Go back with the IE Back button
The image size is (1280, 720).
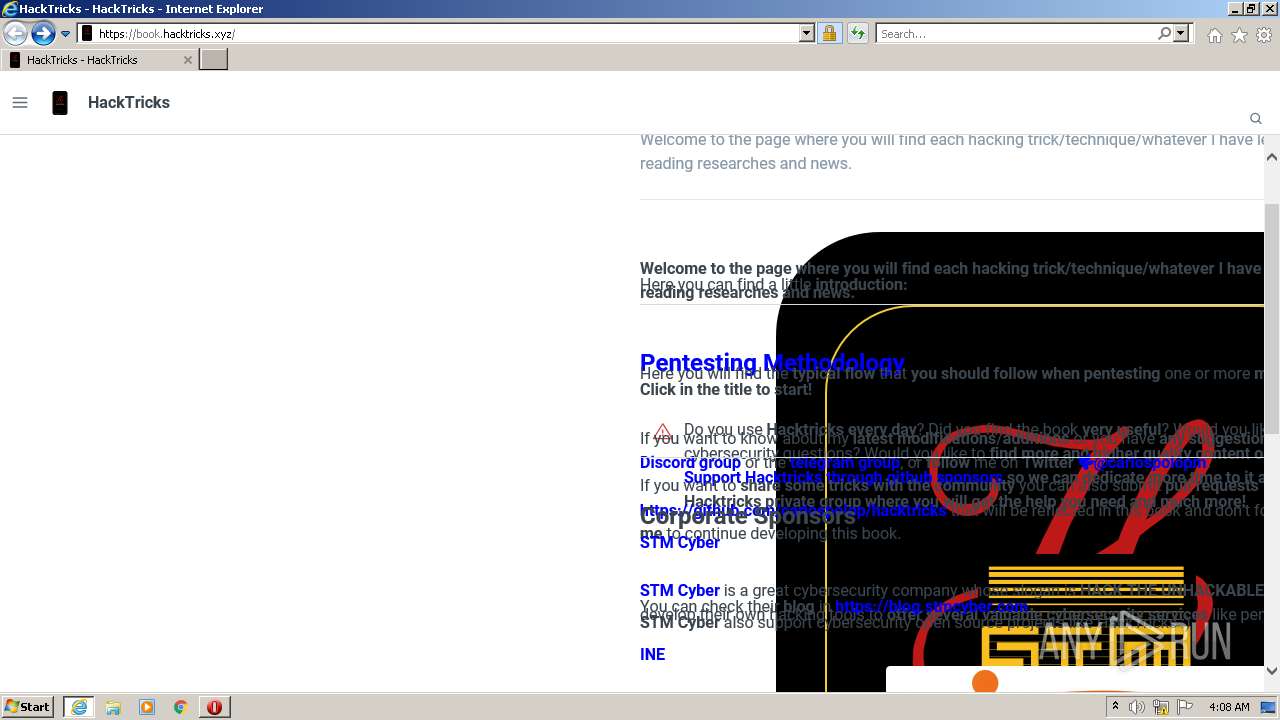click(x=15, y=33)
